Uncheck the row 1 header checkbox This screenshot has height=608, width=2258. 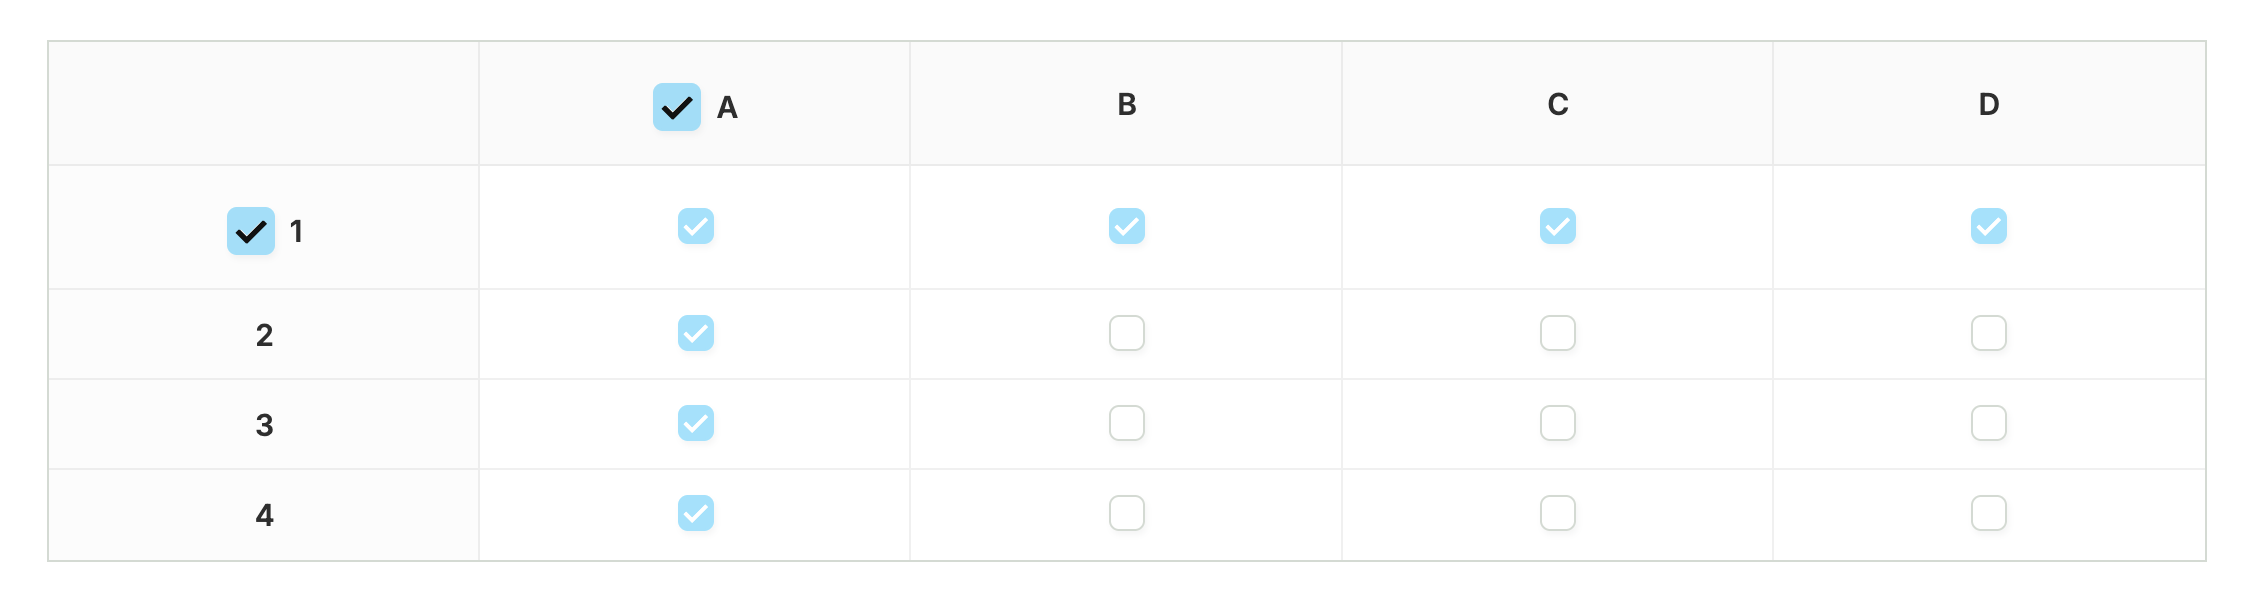tap(251, 231)
